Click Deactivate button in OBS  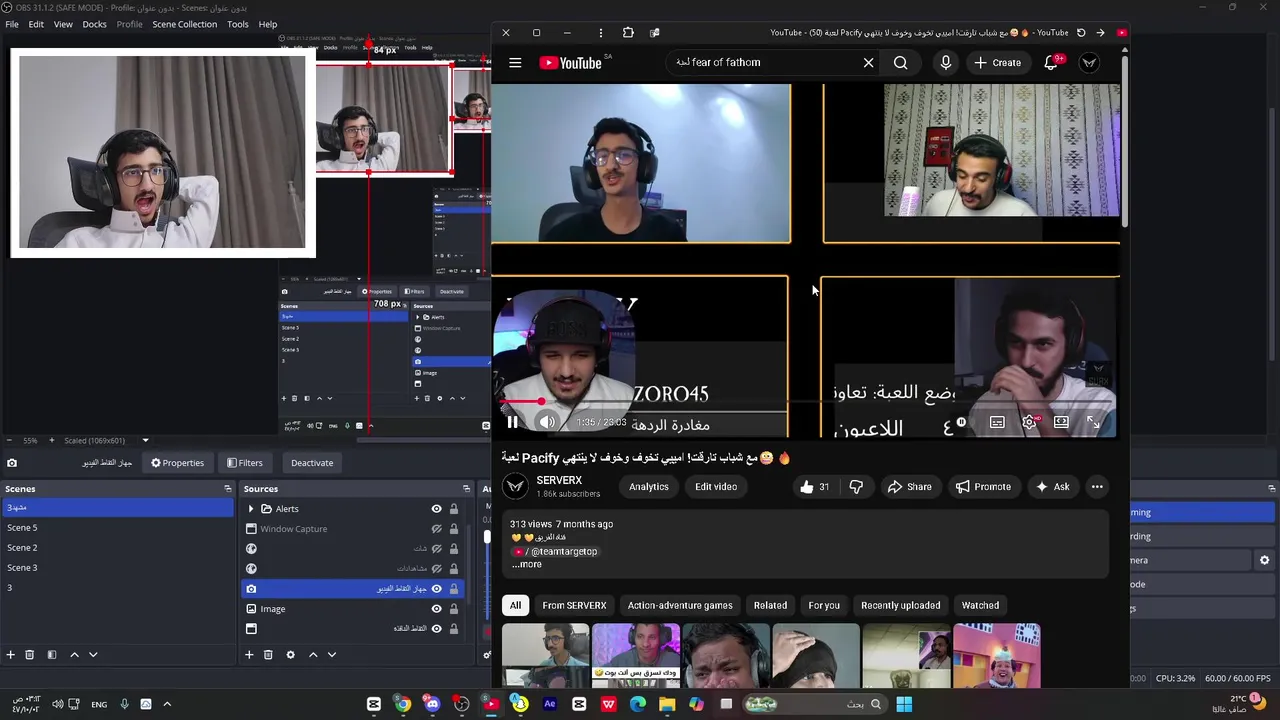click(312, 463)
